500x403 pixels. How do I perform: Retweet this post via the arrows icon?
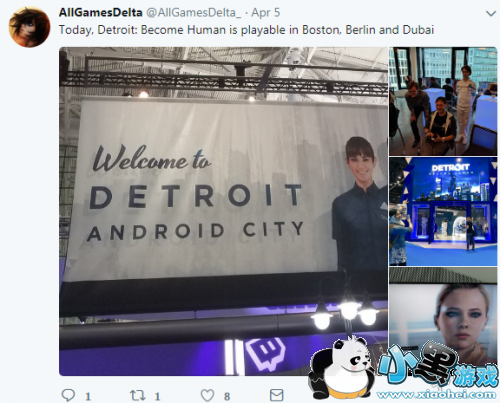(137, 395)
